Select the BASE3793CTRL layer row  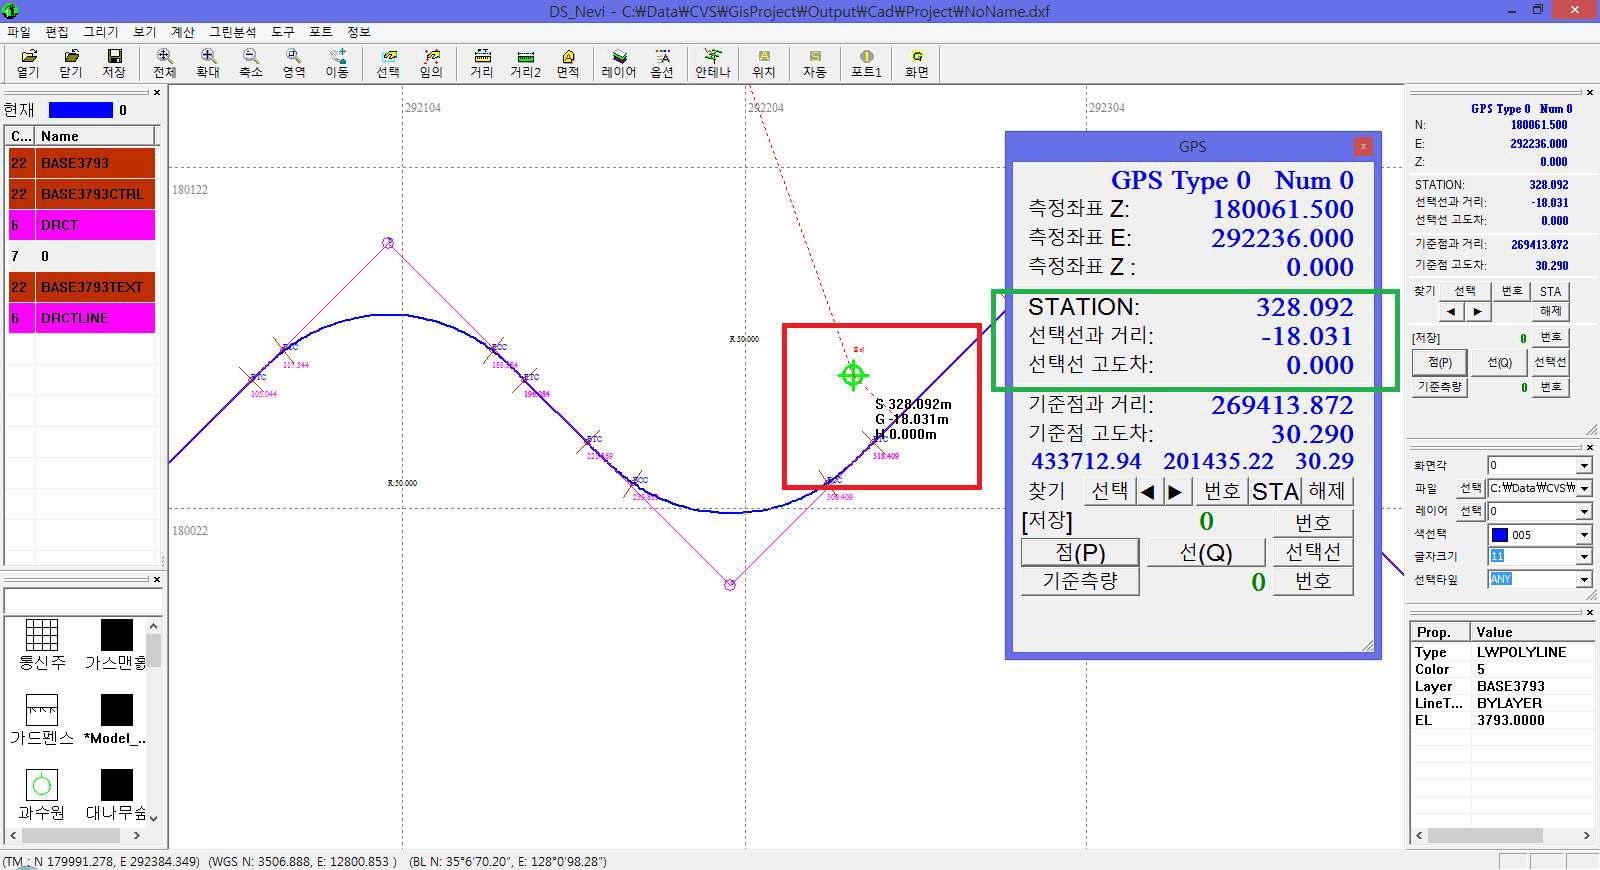pos(81,194)
